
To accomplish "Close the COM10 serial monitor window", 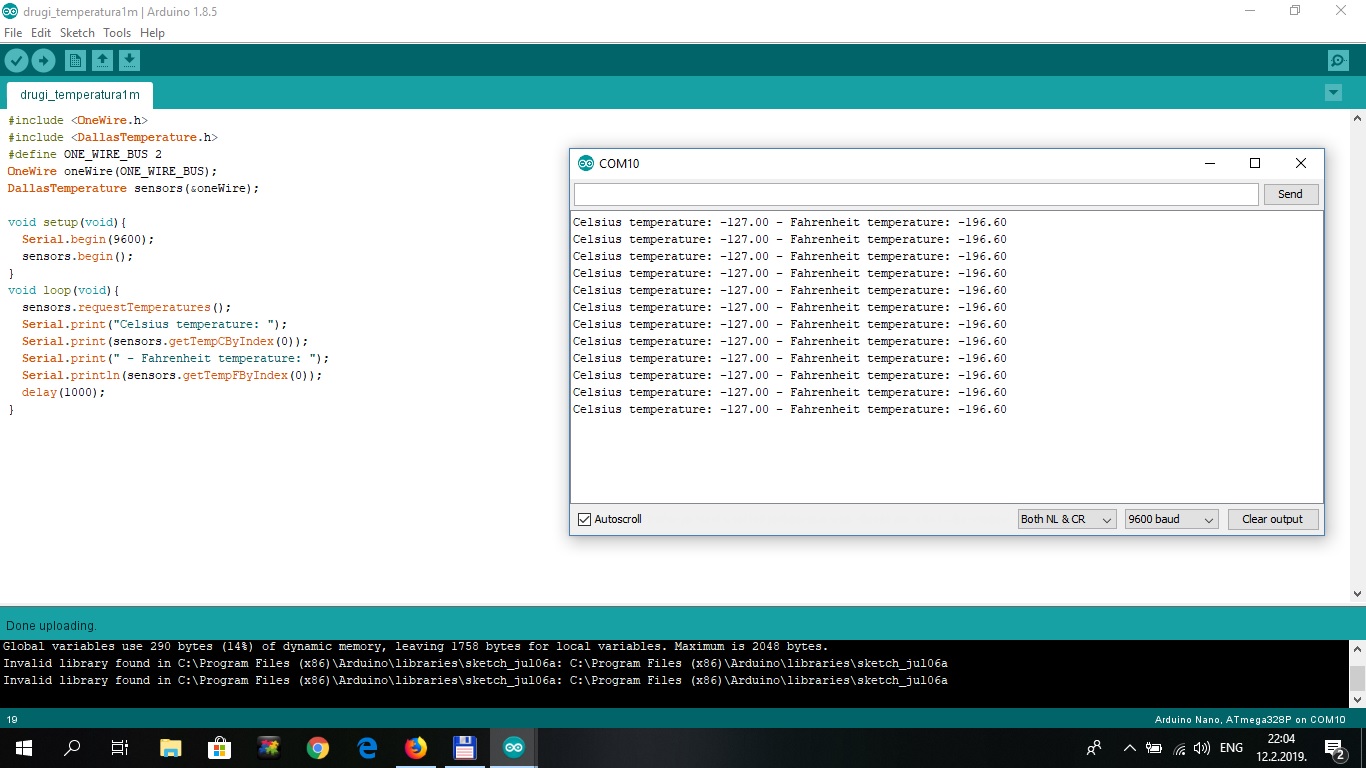I will (x=1301, y=163).
